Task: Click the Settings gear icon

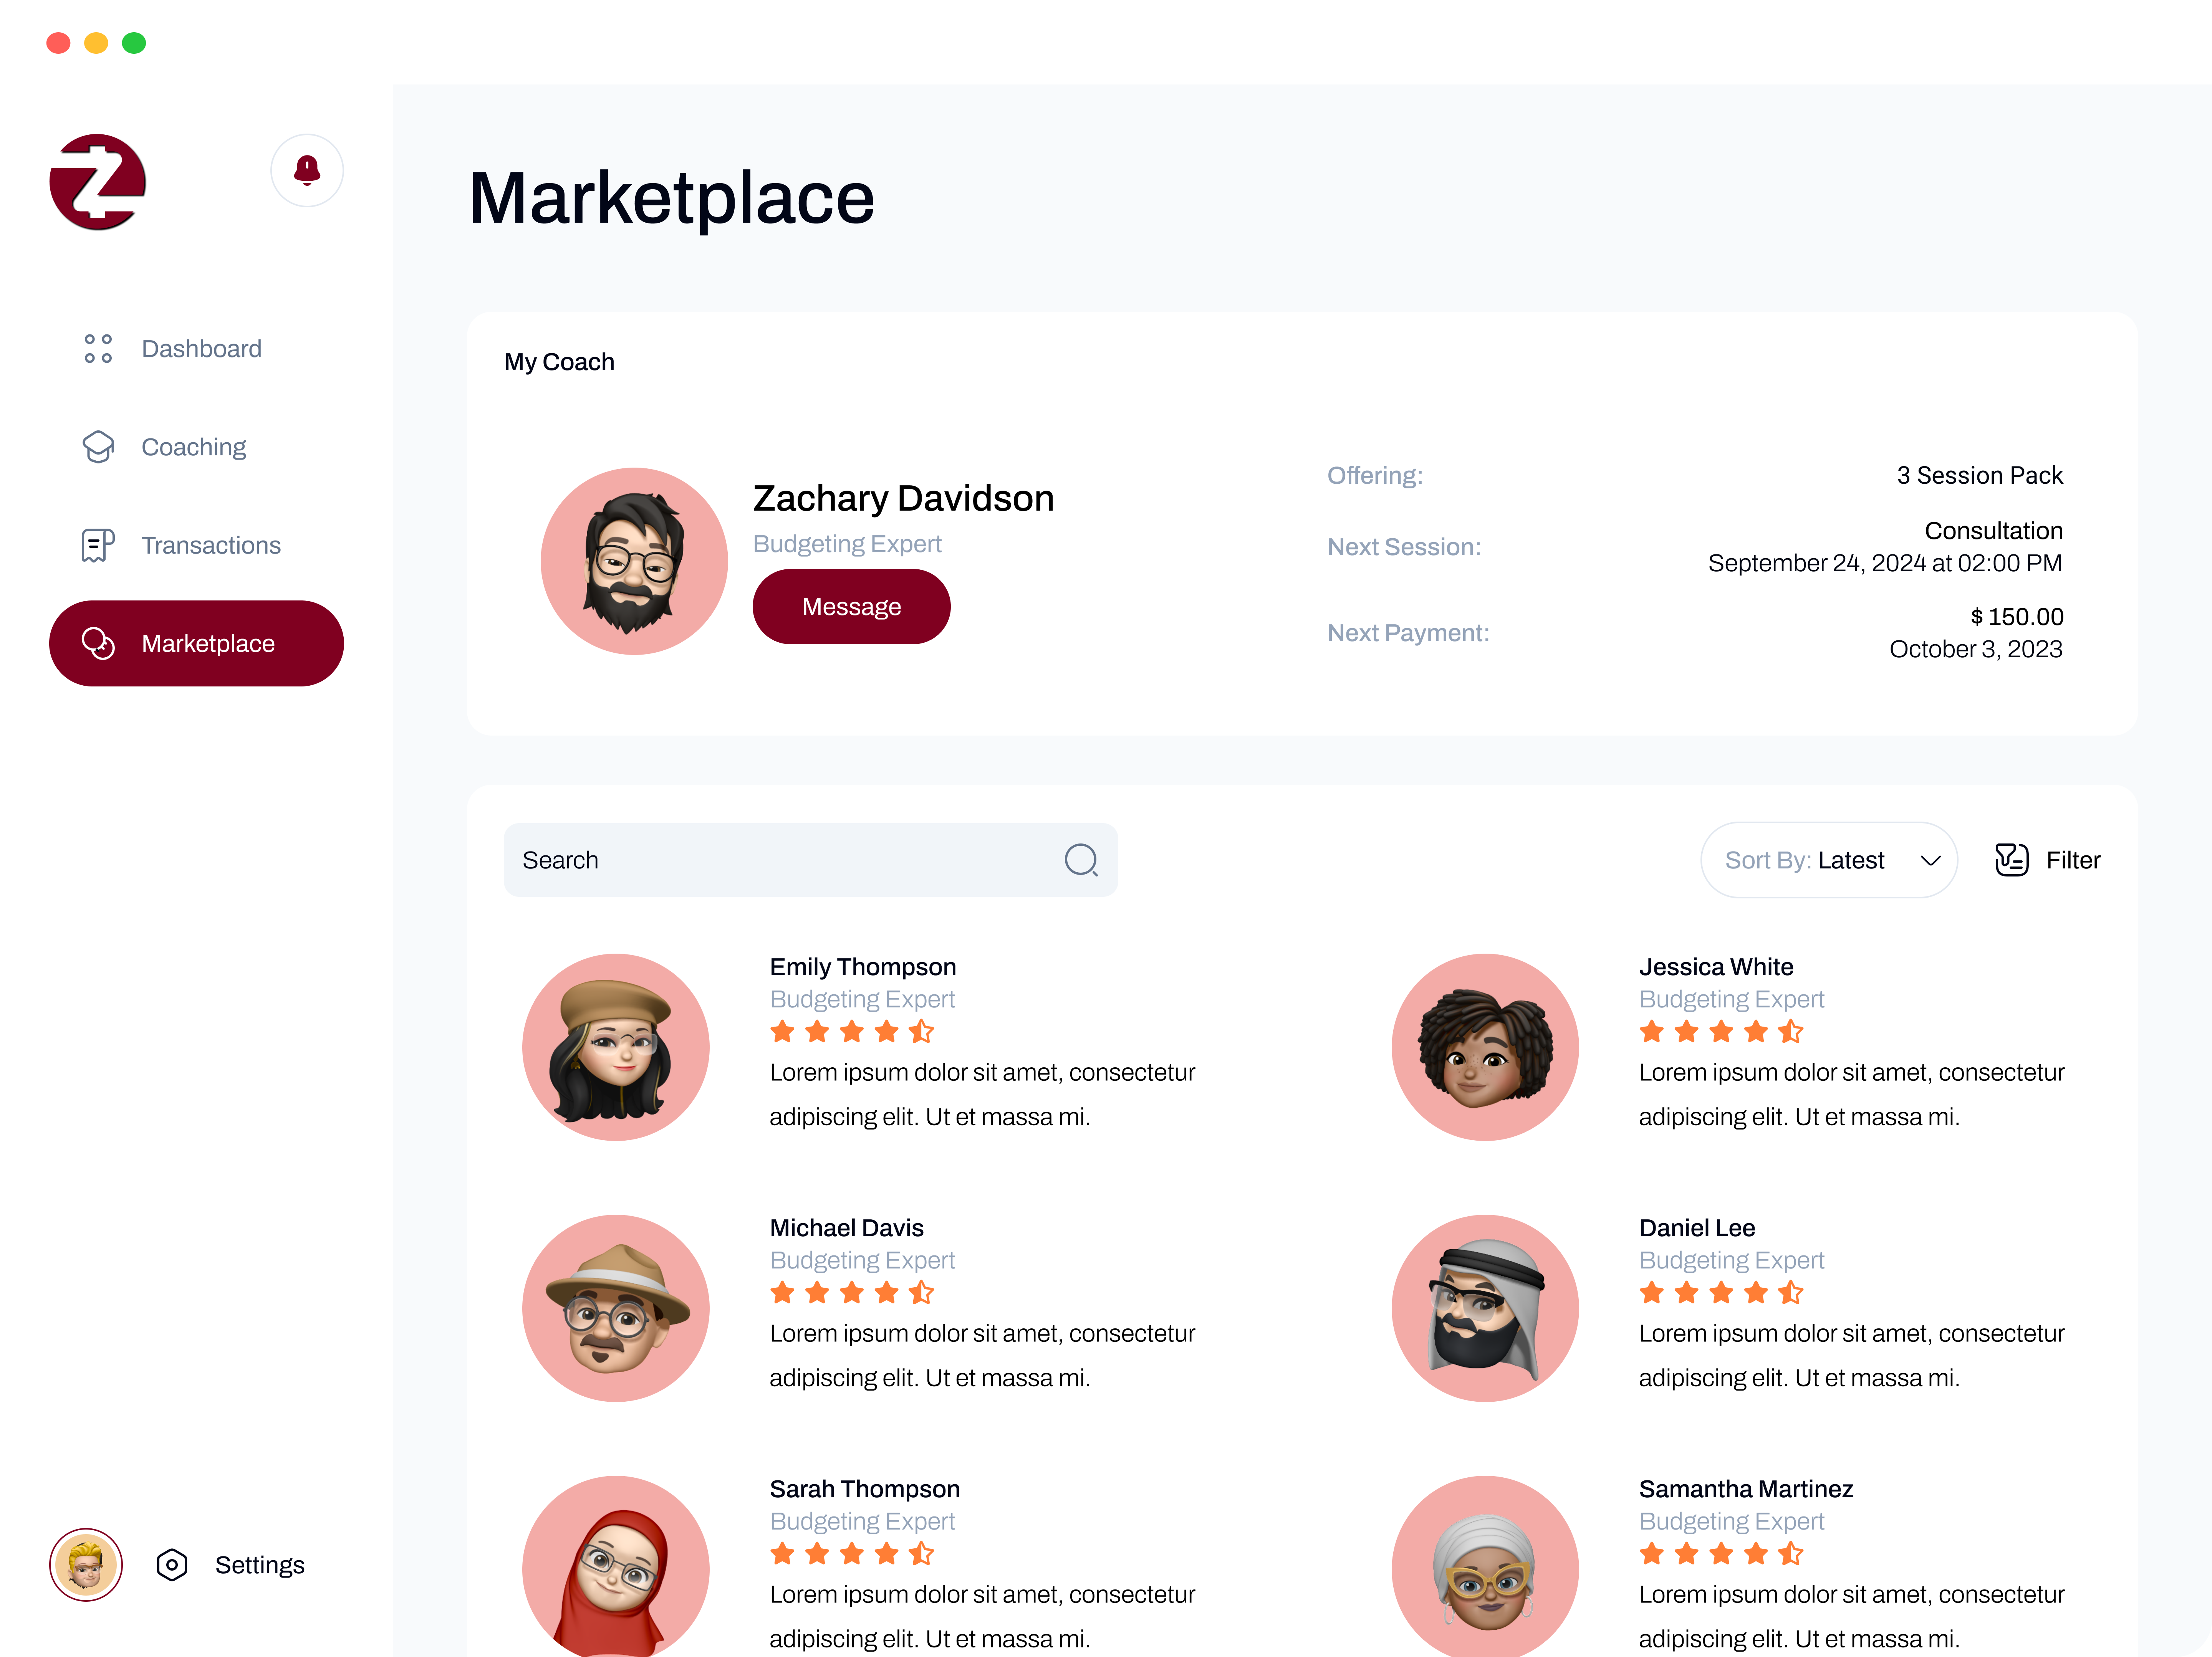Action: point(172,1565)
